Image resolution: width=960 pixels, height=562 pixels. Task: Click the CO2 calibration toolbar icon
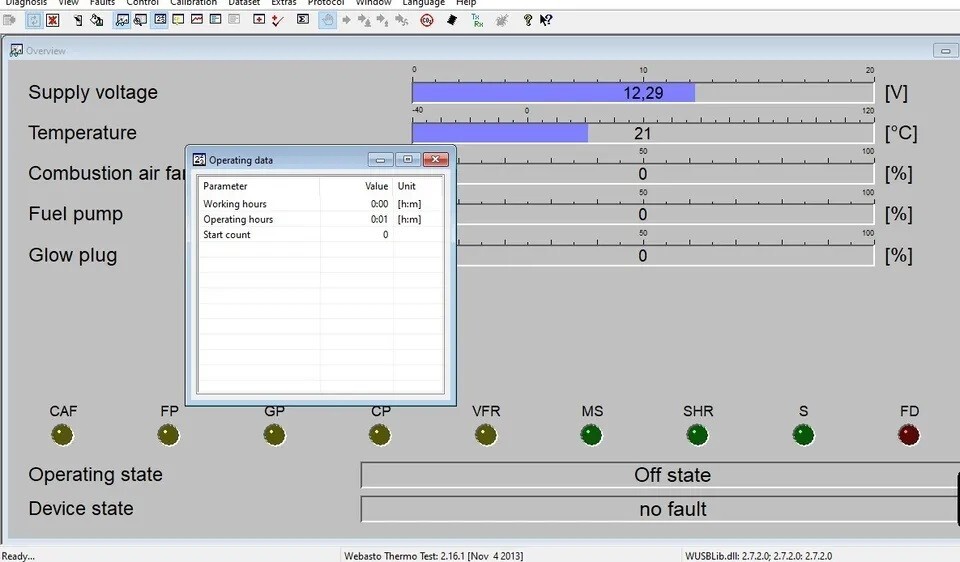tap(427, 20)
